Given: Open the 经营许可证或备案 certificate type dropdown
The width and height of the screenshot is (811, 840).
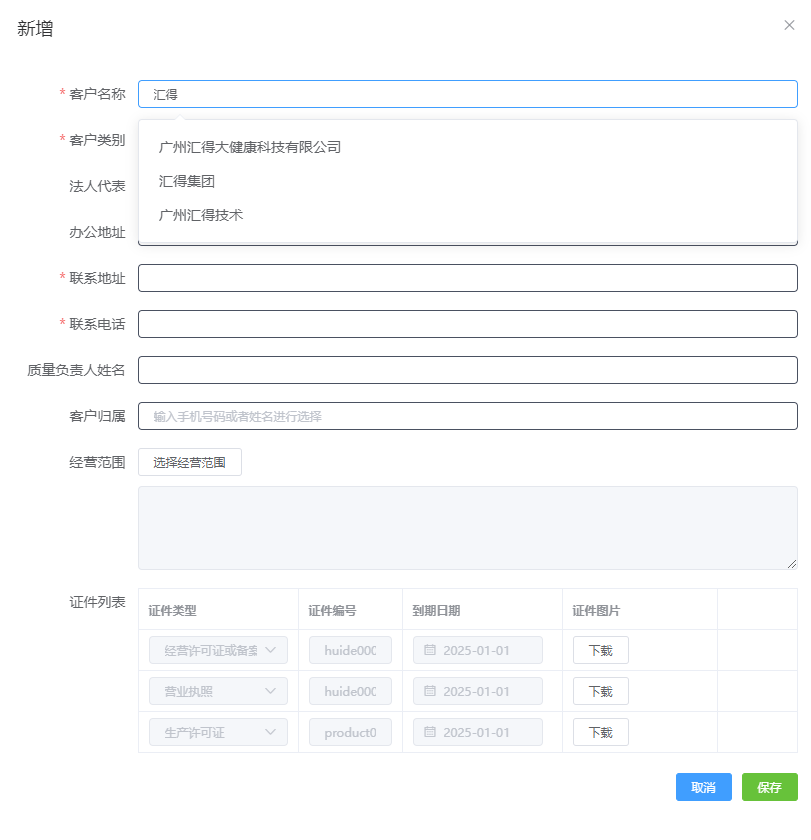Looking at the screenshot, I should (218, 650).
